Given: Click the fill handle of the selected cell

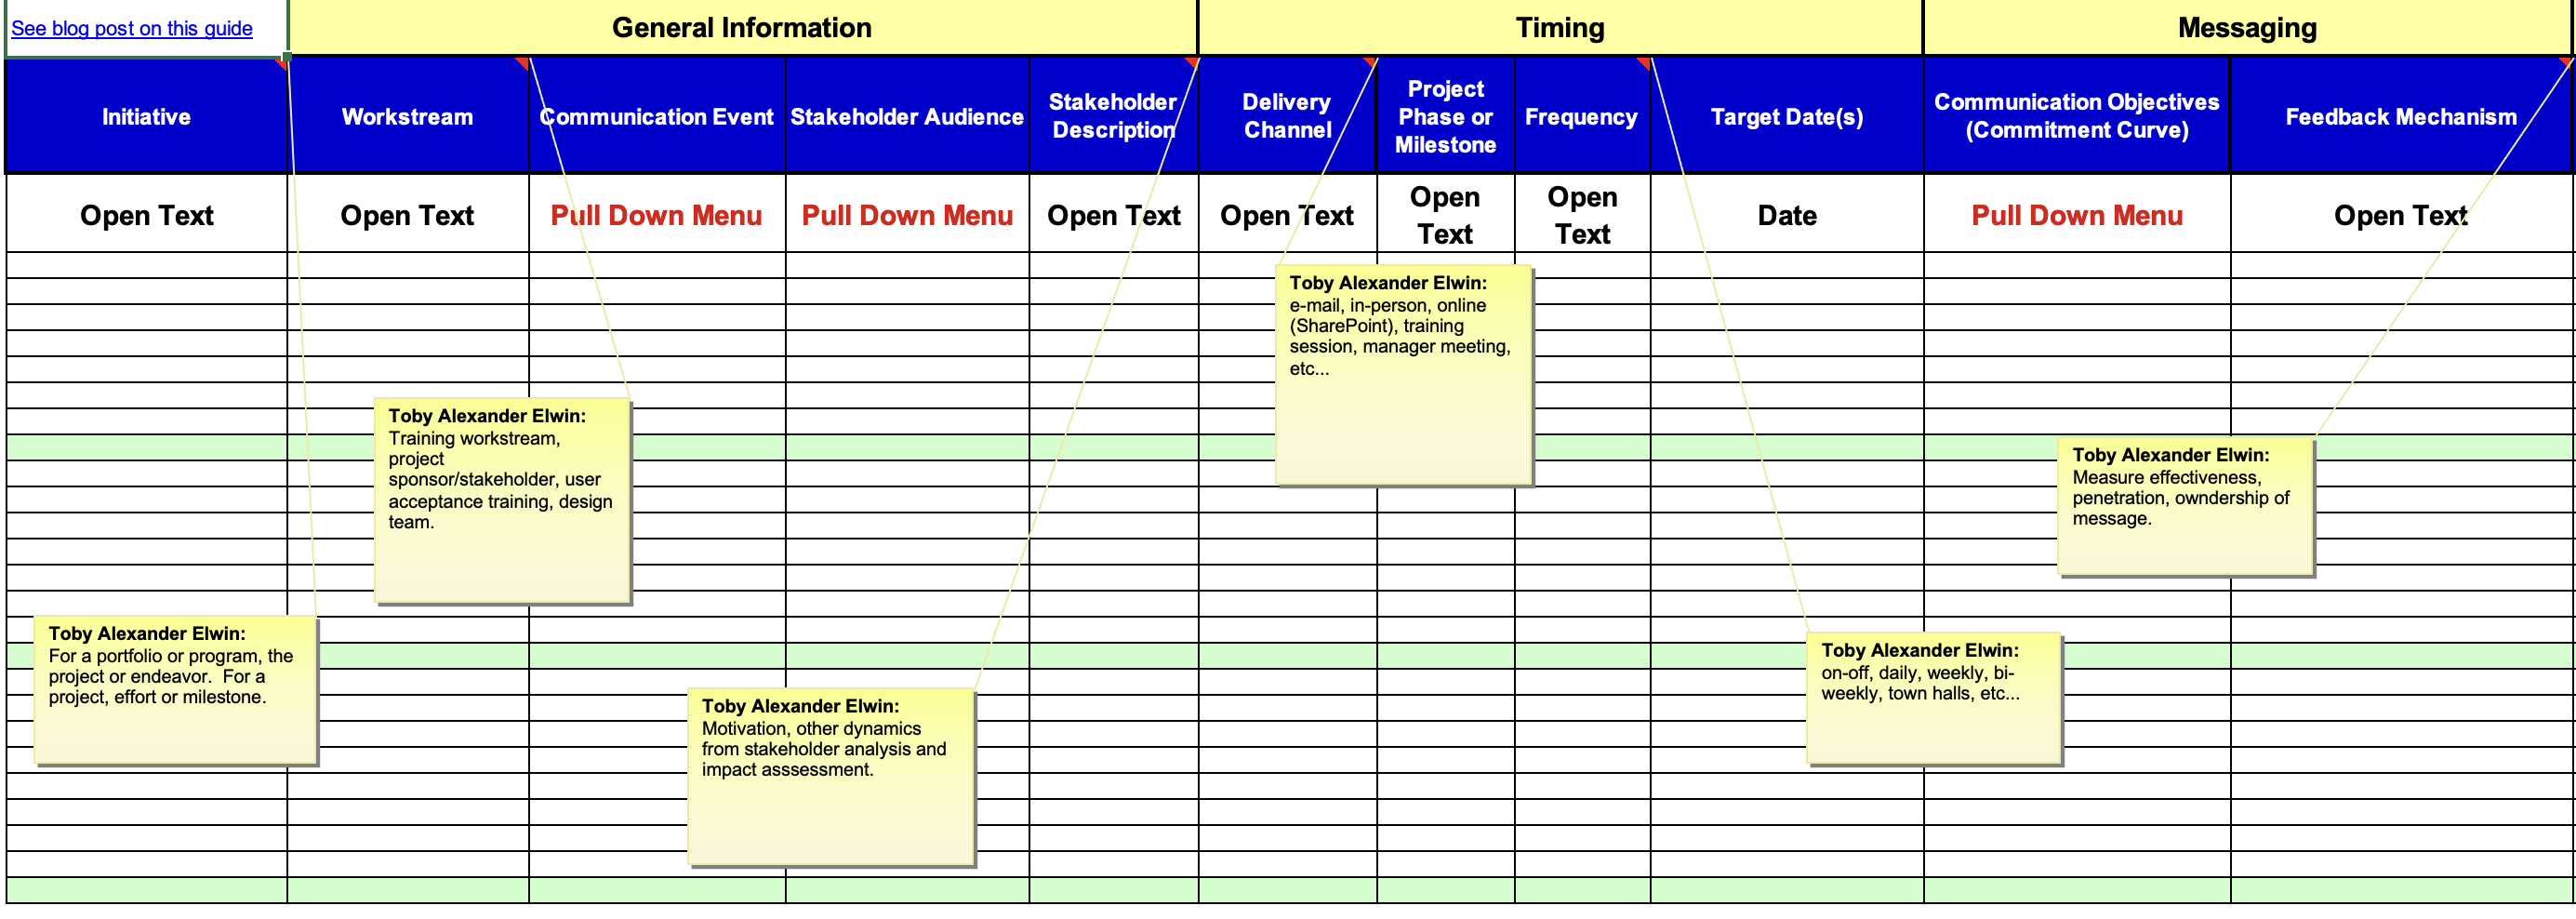Looking at the screenshot, I should coord(287,57).
